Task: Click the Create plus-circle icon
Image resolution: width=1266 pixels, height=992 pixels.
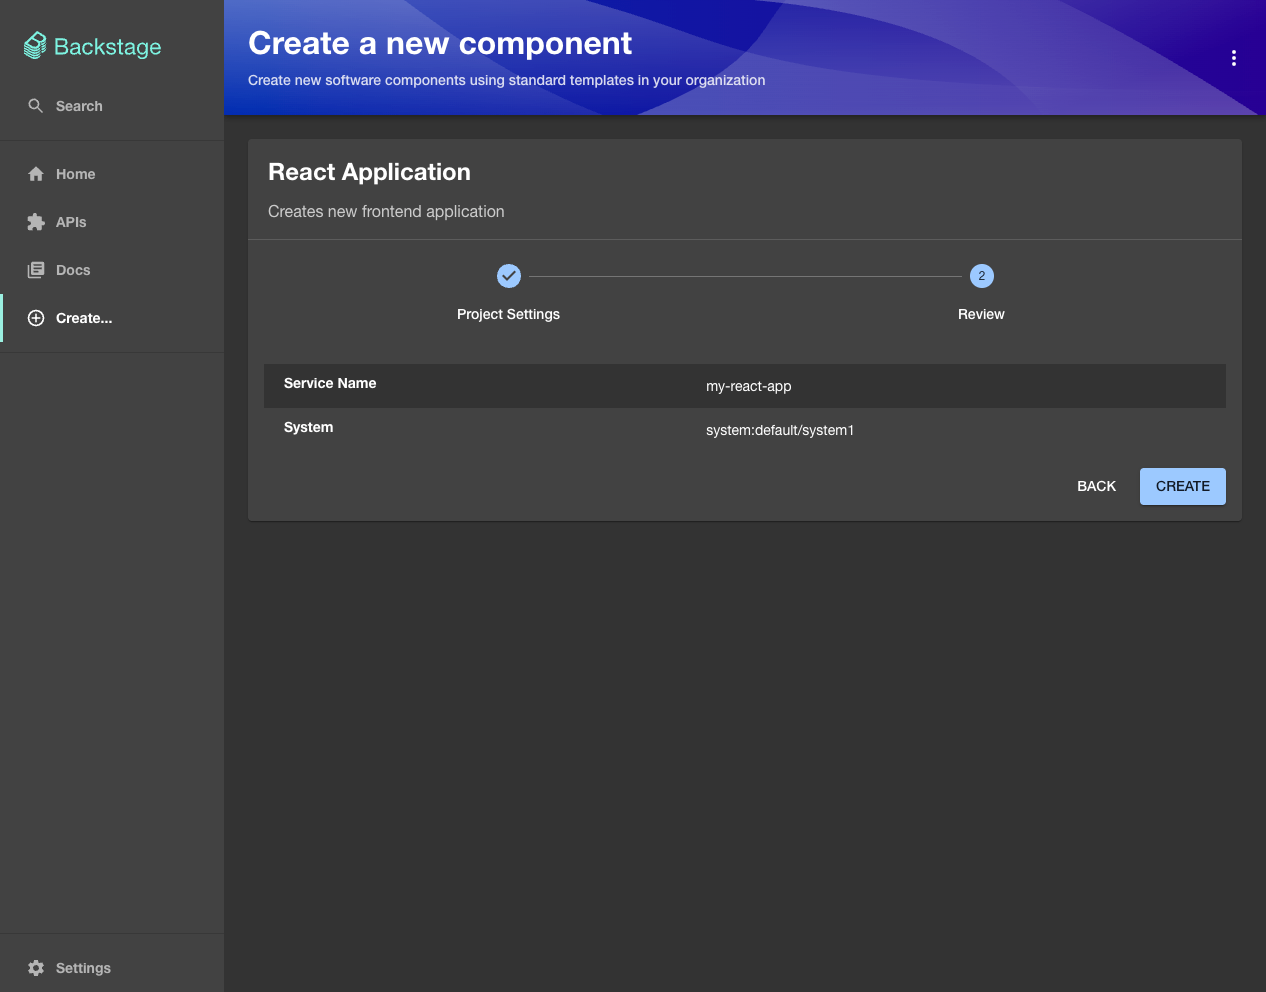Action: pyautogui.click(x=36, y=318)
